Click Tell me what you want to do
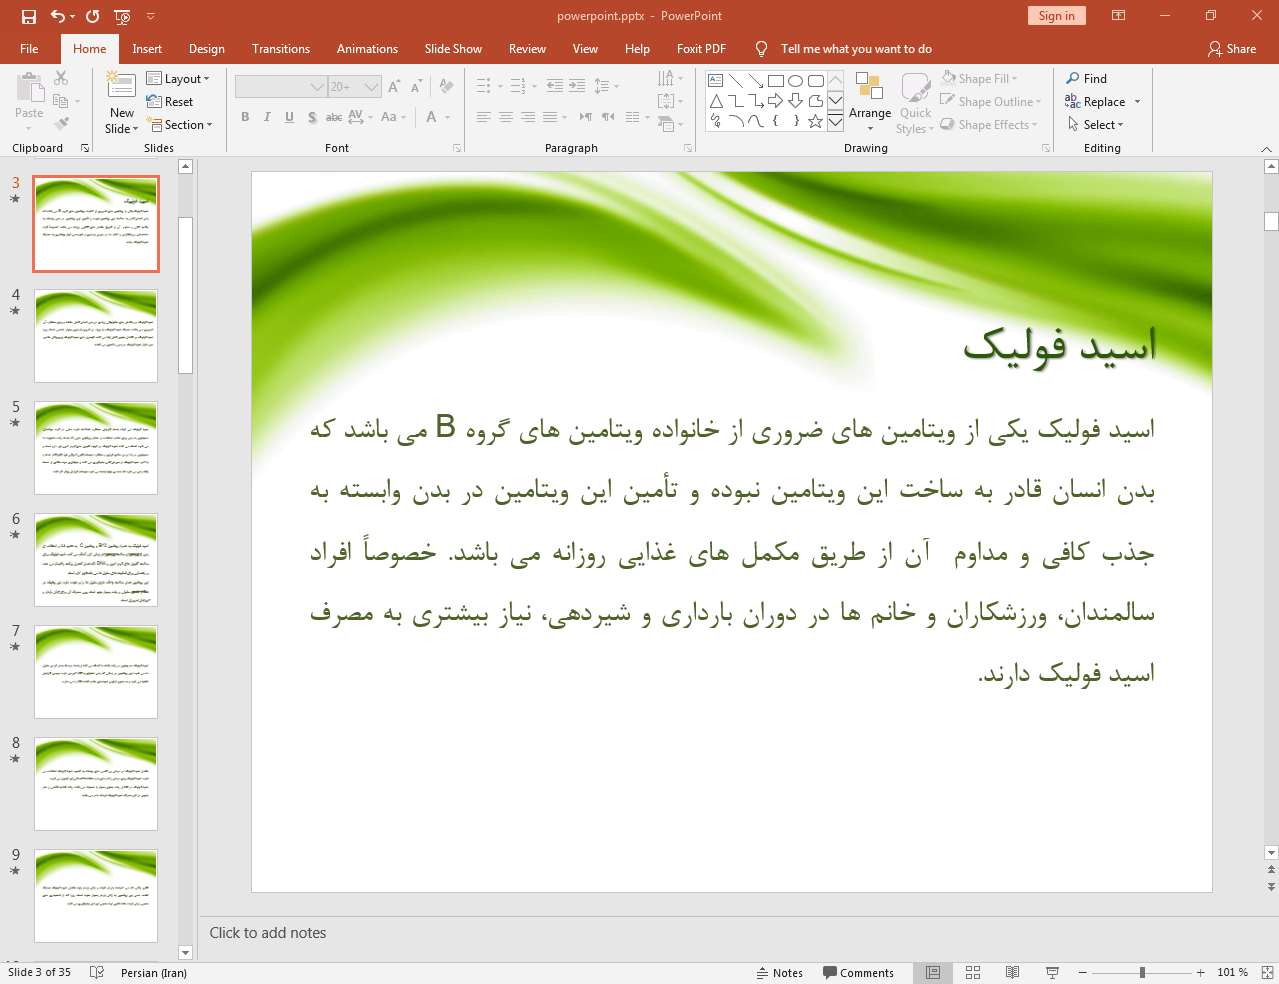 (856, 49)
